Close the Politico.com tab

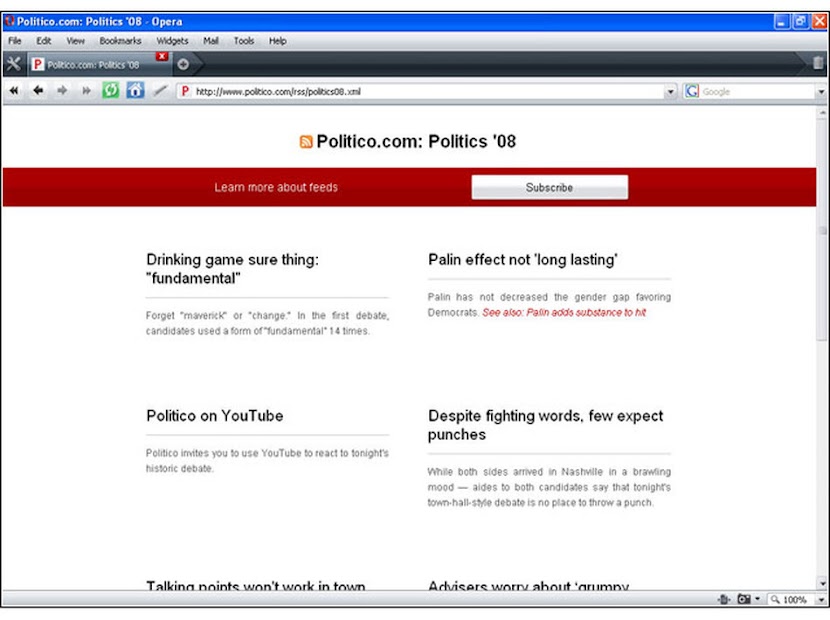[x=162, y=56]
